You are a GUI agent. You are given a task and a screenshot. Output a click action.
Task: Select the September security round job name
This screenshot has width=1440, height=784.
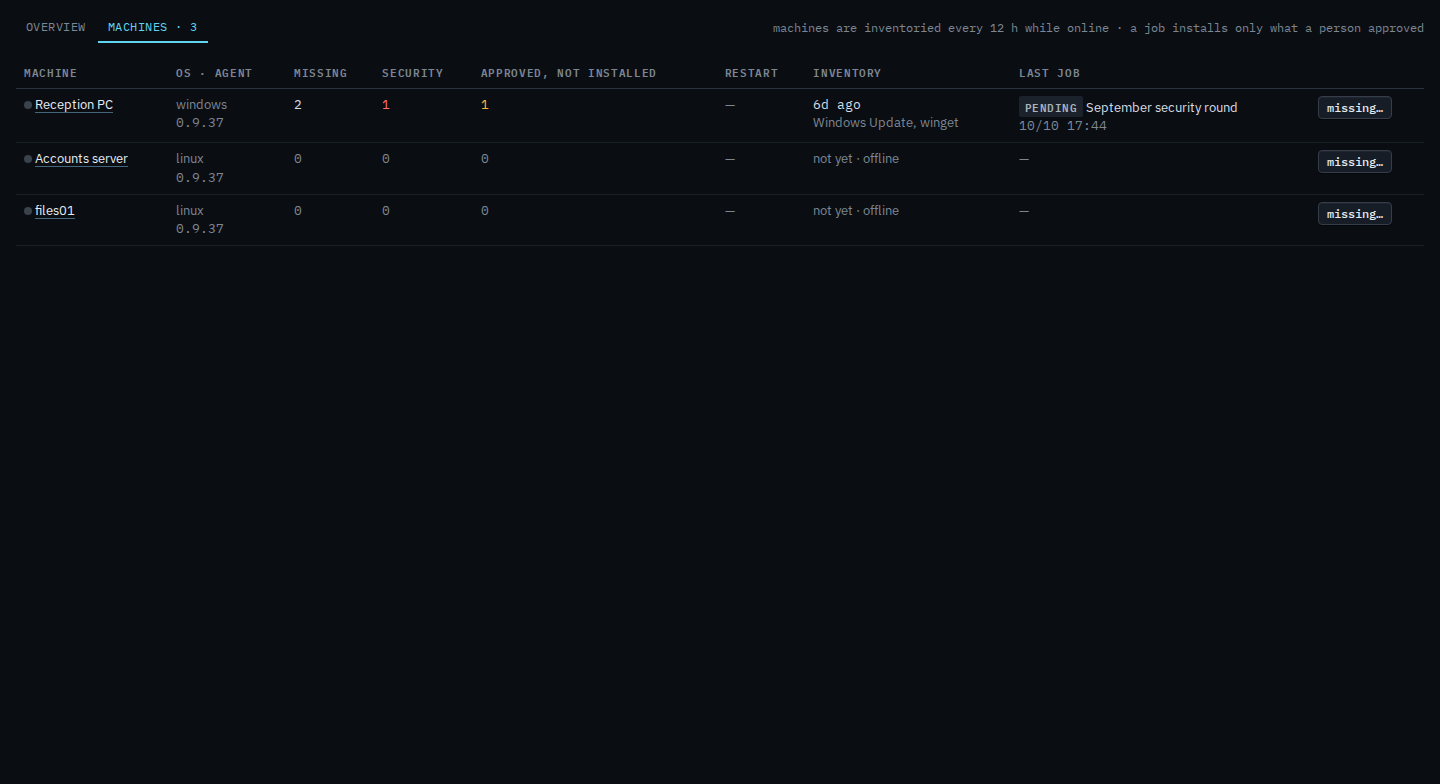[1162, 108]
